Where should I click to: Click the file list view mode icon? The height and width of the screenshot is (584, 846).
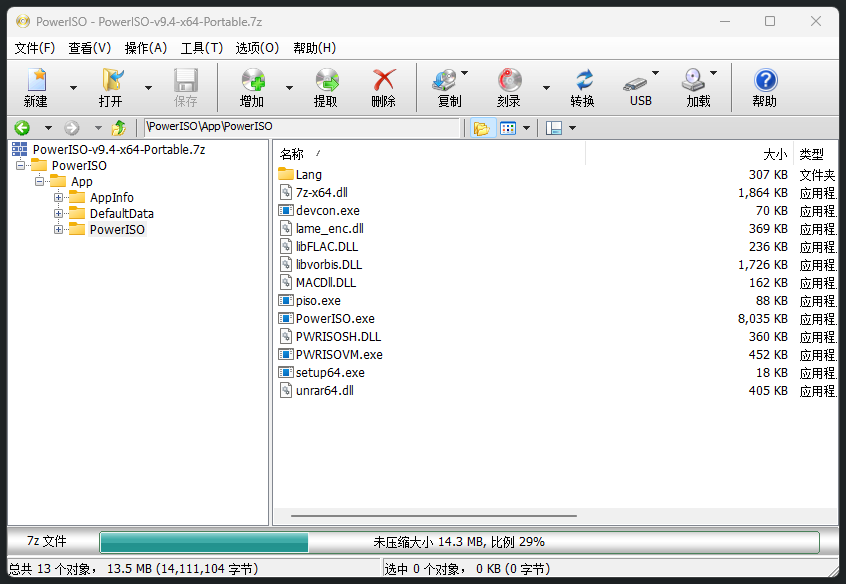[508, 128]
